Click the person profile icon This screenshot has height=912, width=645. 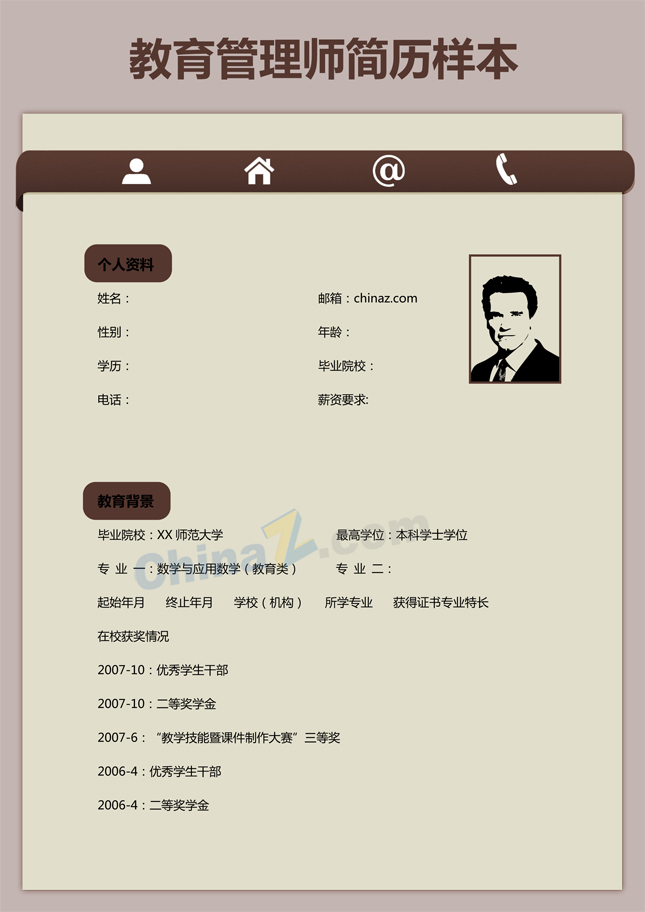coord(136,172)
